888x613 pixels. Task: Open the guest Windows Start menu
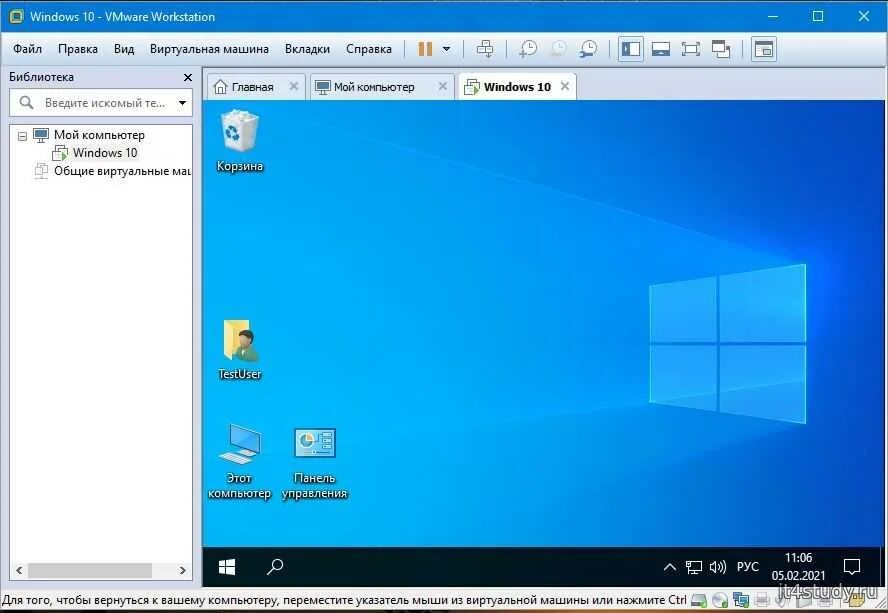(x=227, y=567)
